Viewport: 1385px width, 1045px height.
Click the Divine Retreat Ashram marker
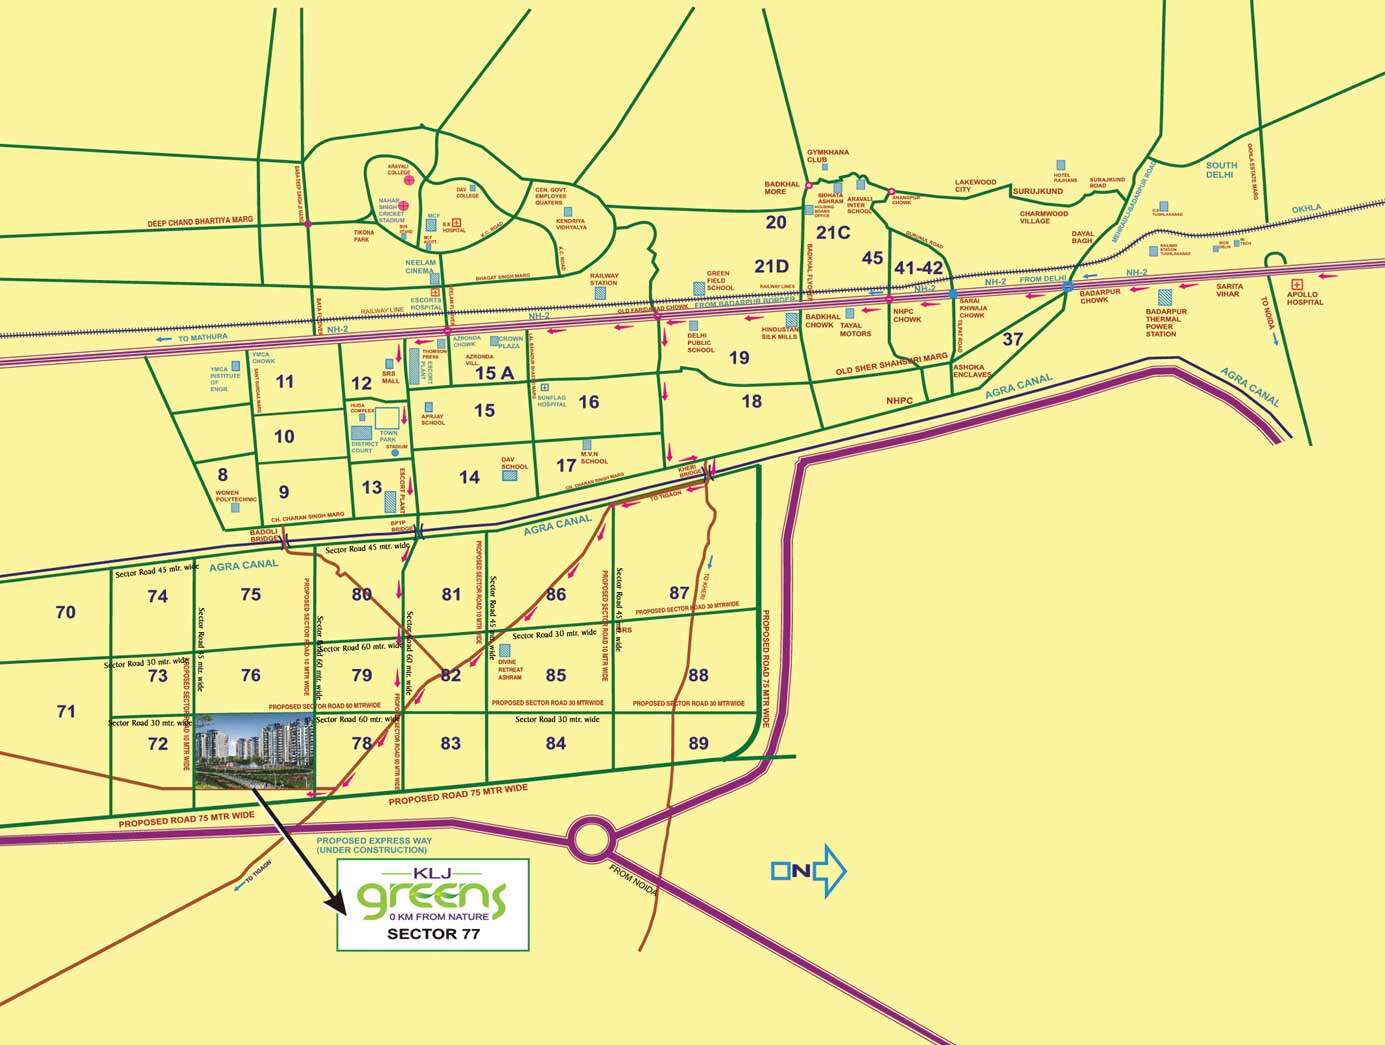coord(504,650)
